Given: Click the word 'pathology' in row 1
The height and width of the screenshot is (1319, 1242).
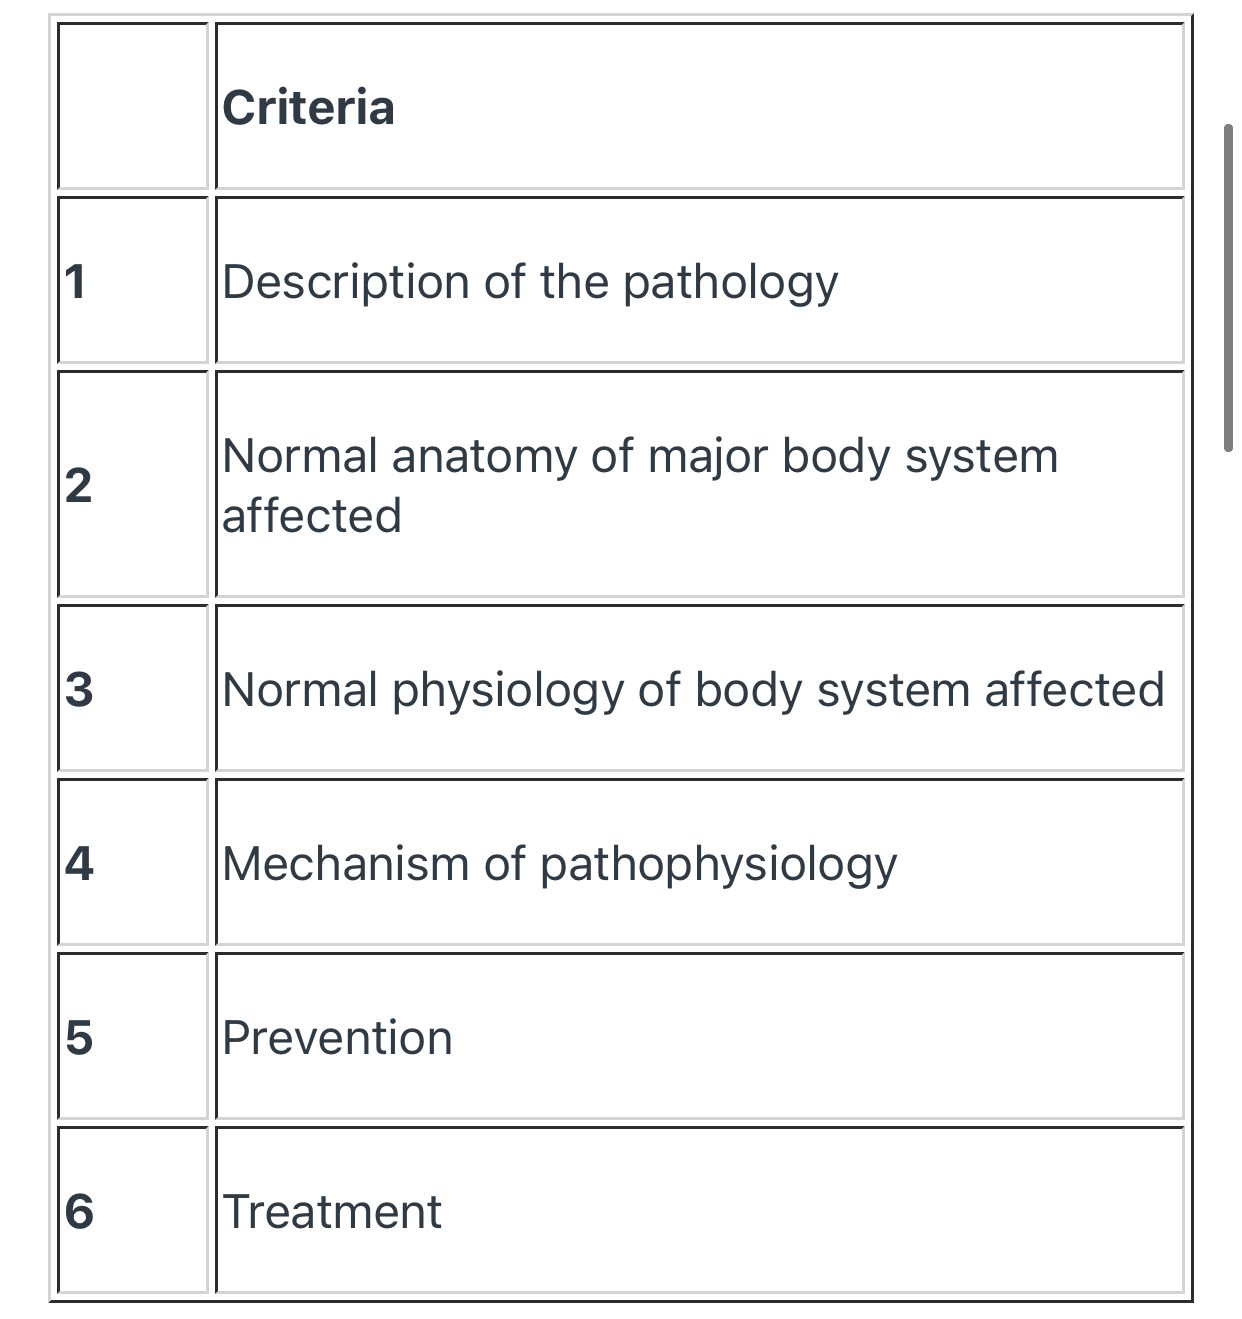Looking at the screenshot, I should (730, 282).
